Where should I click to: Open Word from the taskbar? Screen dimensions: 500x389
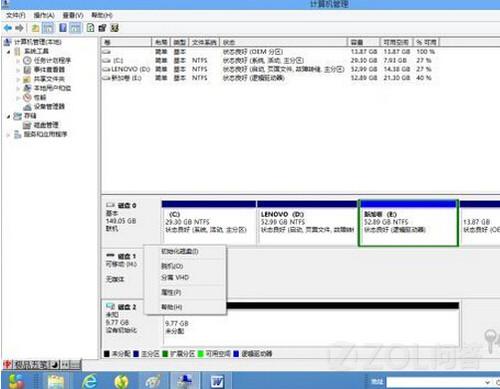217,381
